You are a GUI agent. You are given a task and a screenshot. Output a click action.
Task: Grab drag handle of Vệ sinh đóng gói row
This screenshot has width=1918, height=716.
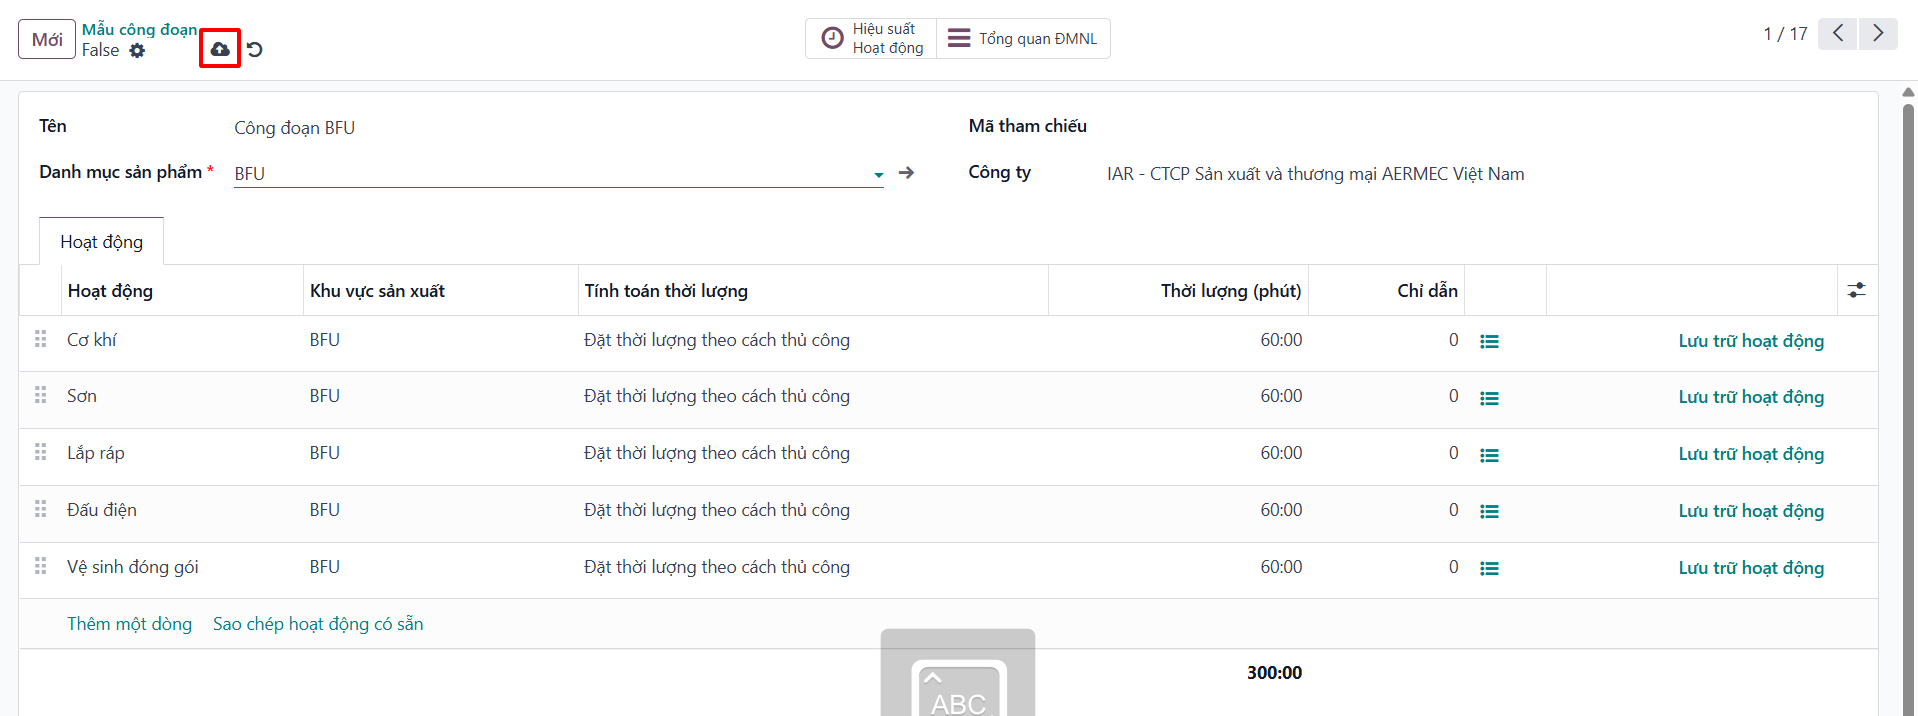(41, 566)
